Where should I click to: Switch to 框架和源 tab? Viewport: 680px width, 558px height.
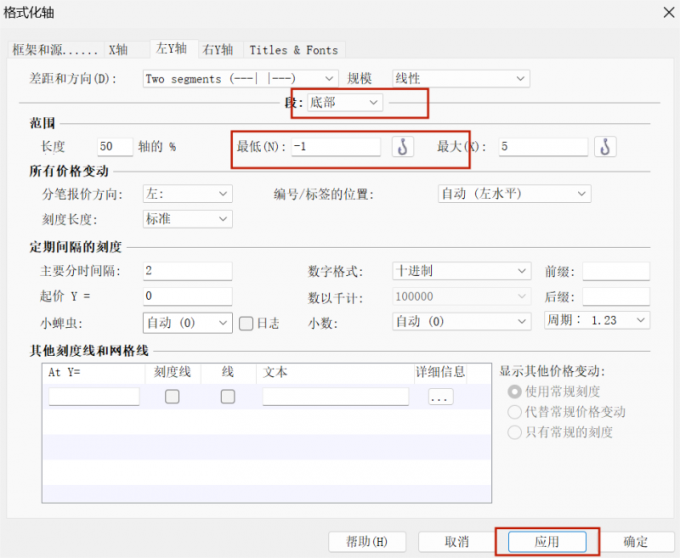[55, 50]
